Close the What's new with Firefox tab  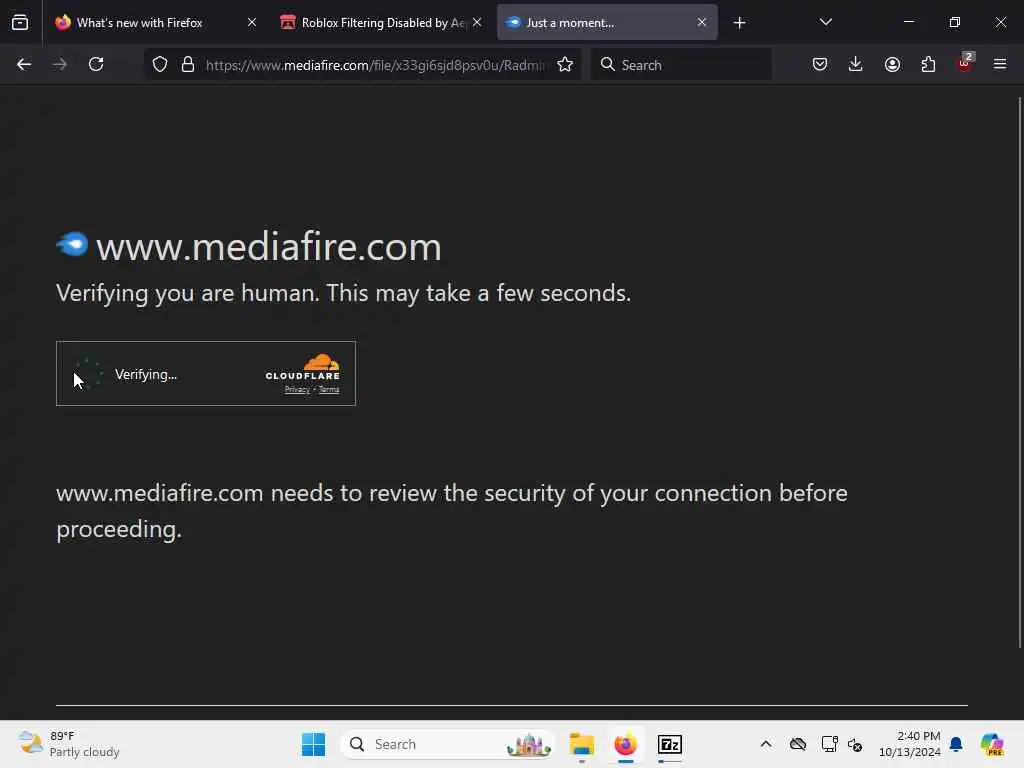252,22
